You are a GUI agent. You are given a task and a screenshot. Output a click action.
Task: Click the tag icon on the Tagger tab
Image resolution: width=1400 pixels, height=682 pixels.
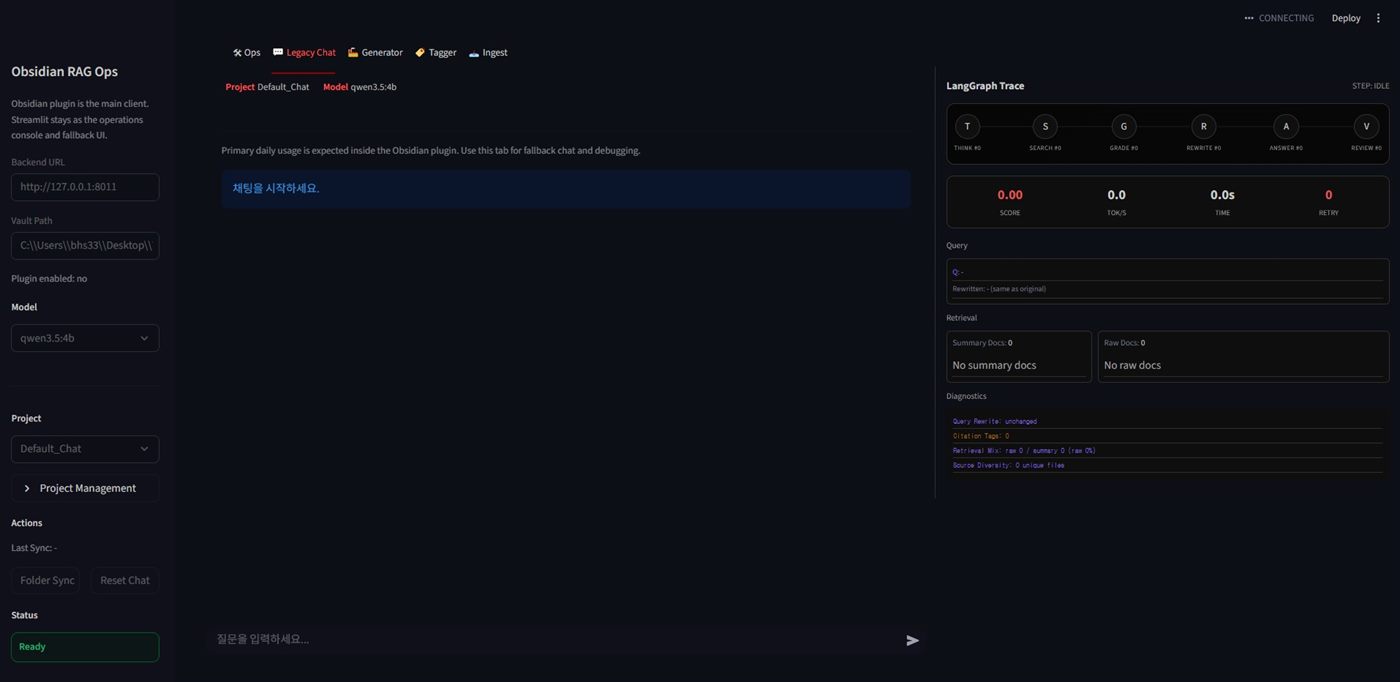pos(420,52)
